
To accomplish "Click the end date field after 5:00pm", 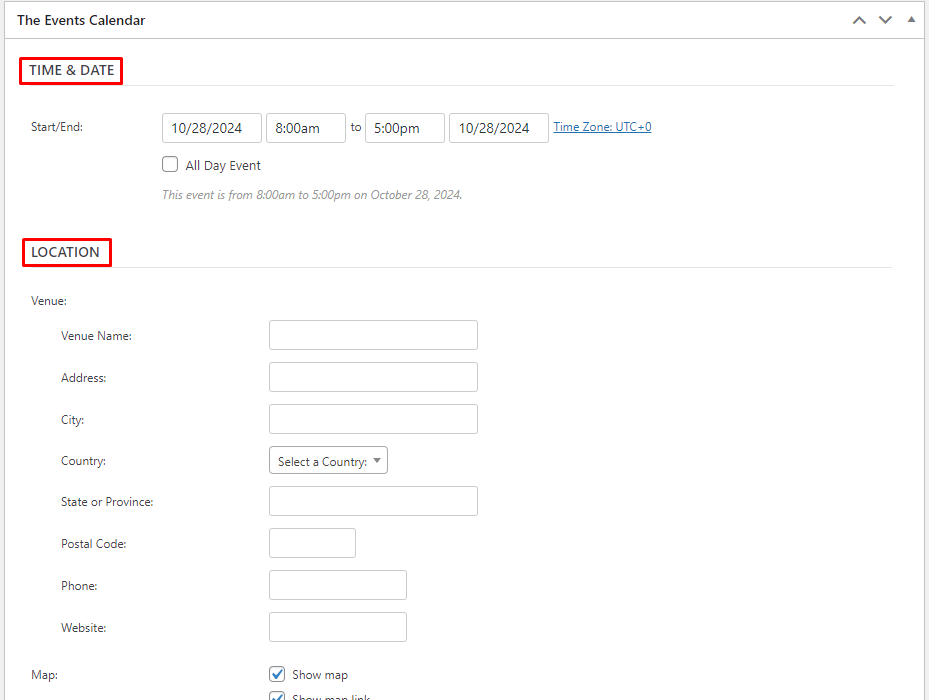I will pos(499,128).
